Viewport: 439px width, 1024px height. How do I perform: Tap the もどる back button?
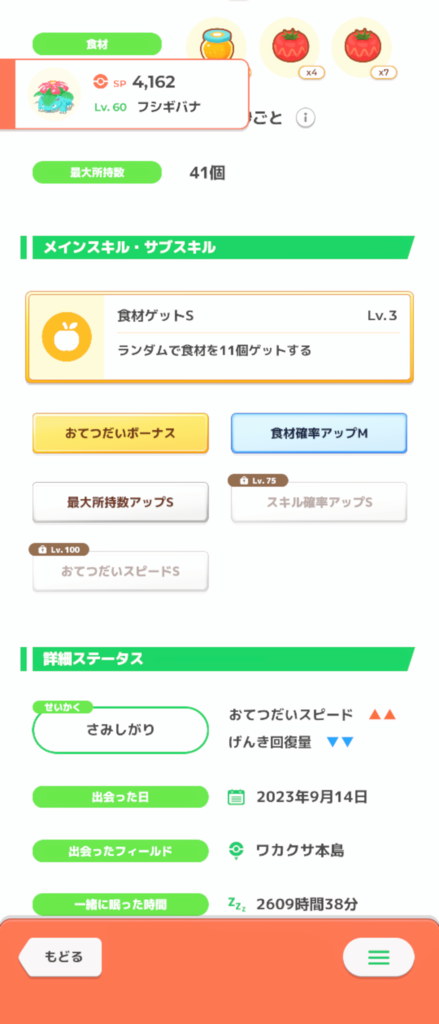[60, 957]
